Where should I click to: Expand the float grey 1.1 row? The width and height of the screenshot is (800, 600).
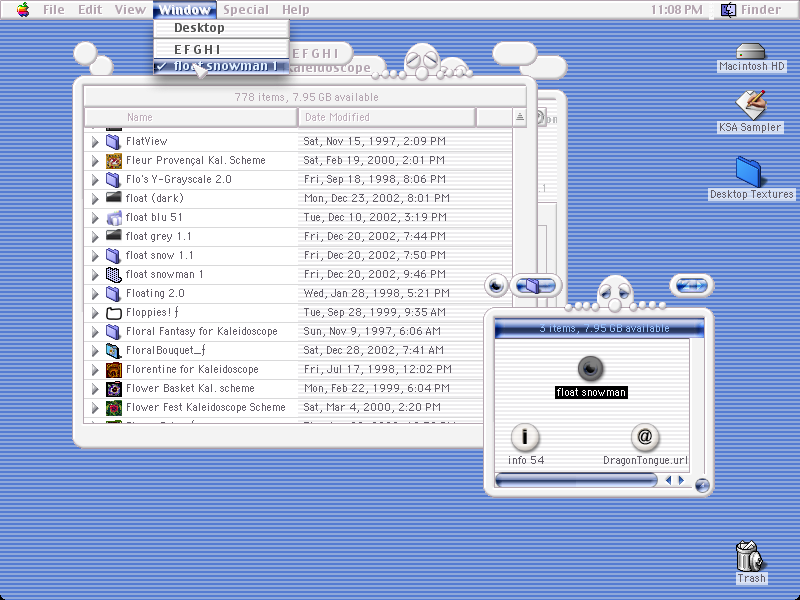coord(95,237)
